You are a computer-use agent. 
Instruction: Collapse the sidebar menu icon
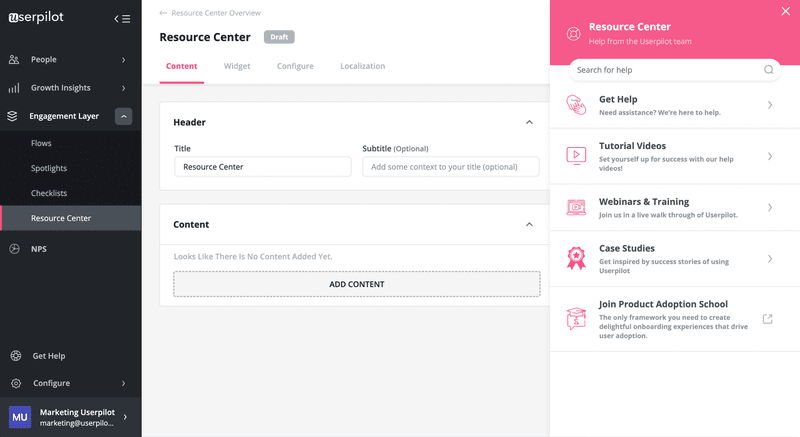(122, 19)
